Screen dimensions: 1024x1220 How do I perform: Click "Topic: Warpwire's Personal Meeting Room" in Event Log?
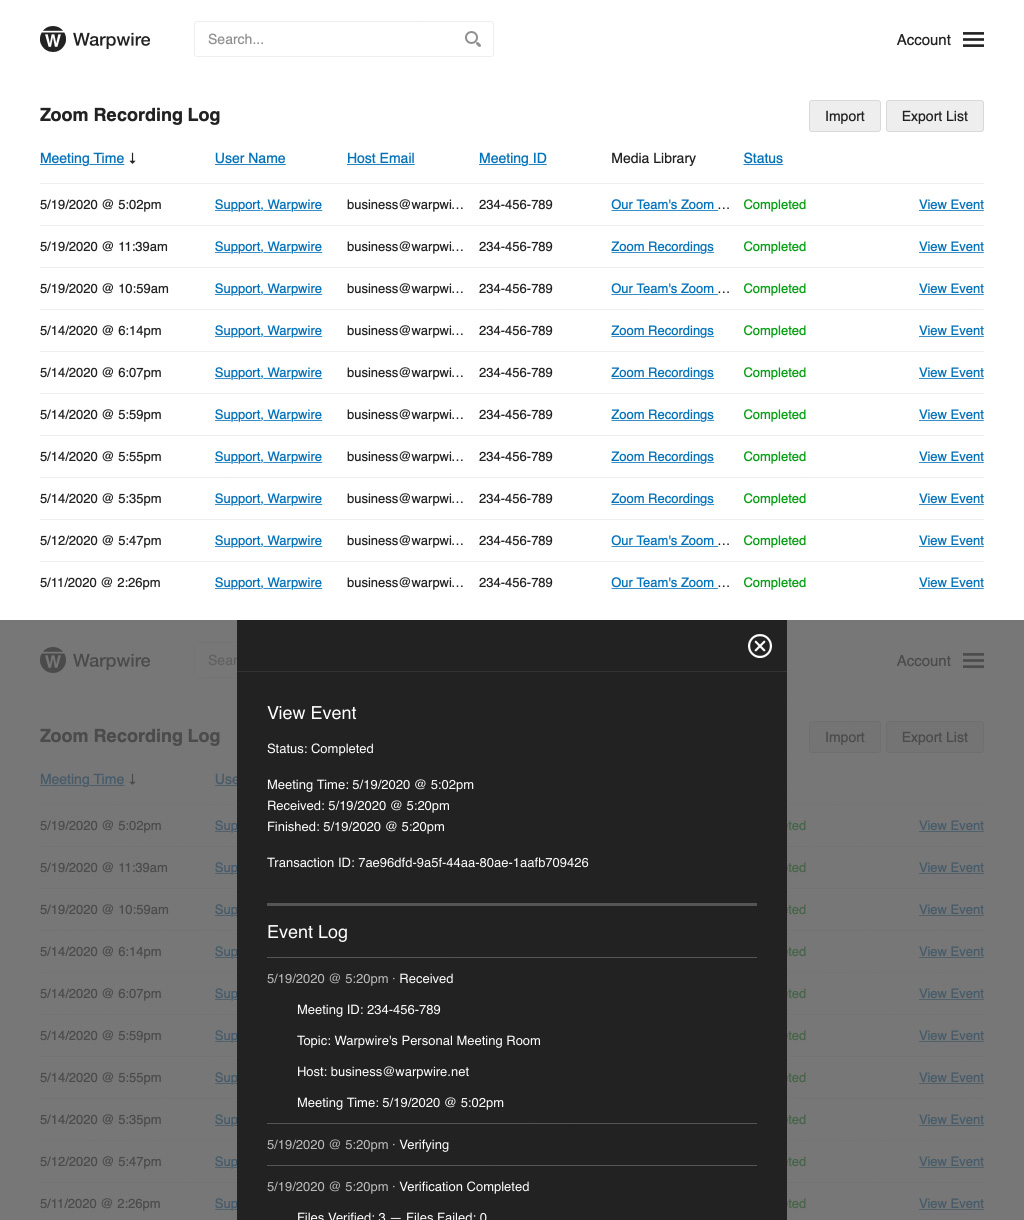[x=418, y=1040]
